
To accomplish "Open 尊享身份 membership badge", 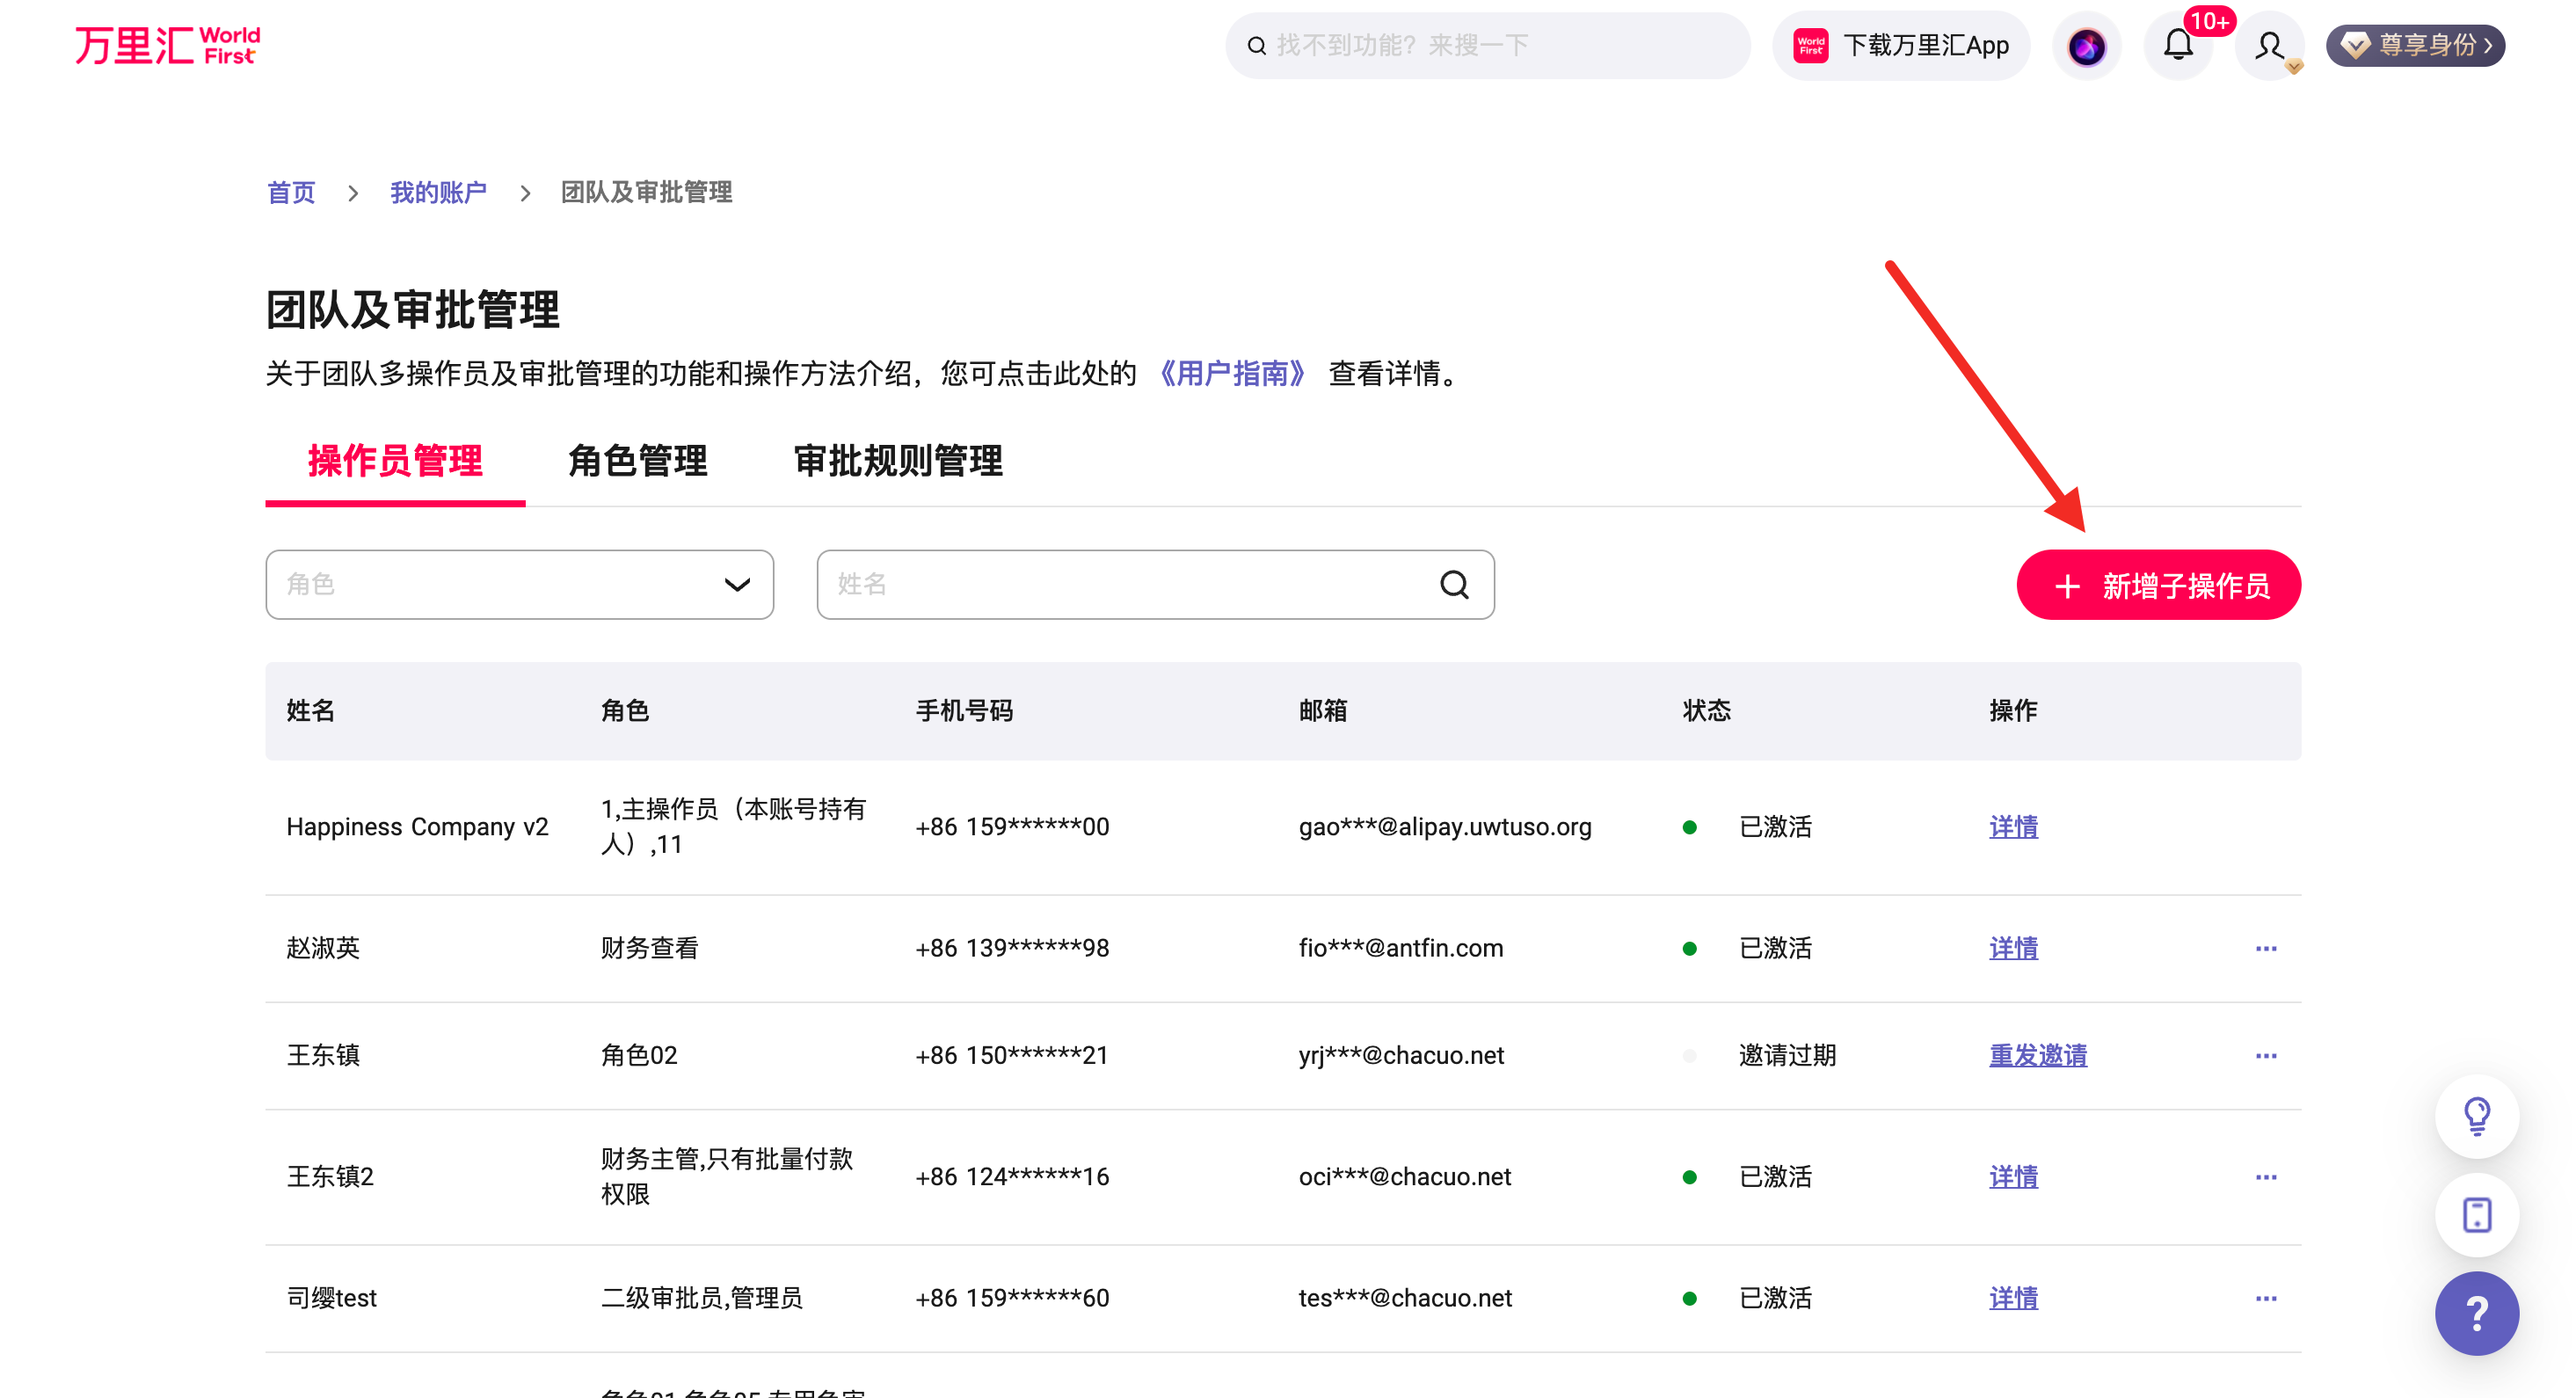I will point(2414,46).
